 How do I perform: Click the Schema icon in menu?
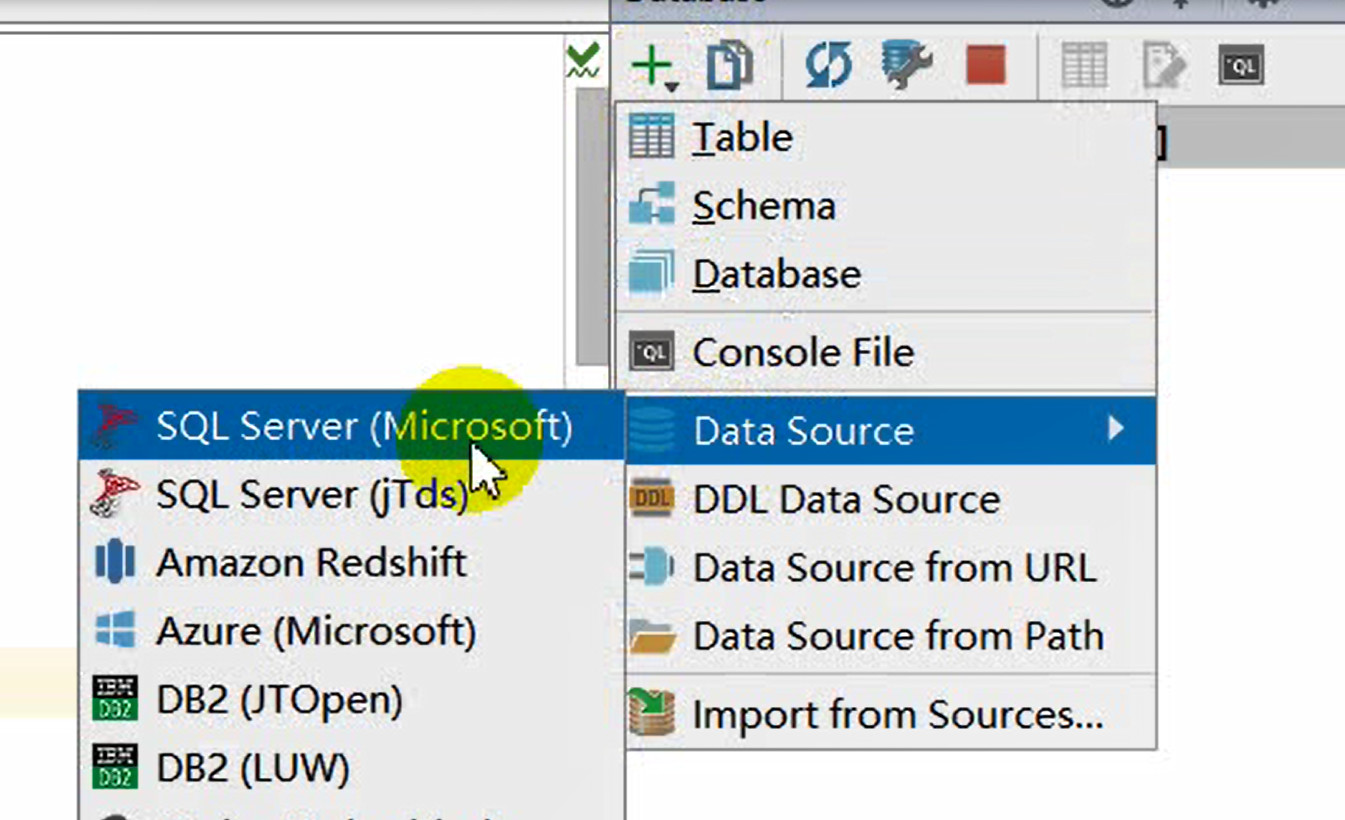pyautogui.click(x=651, y=205)
